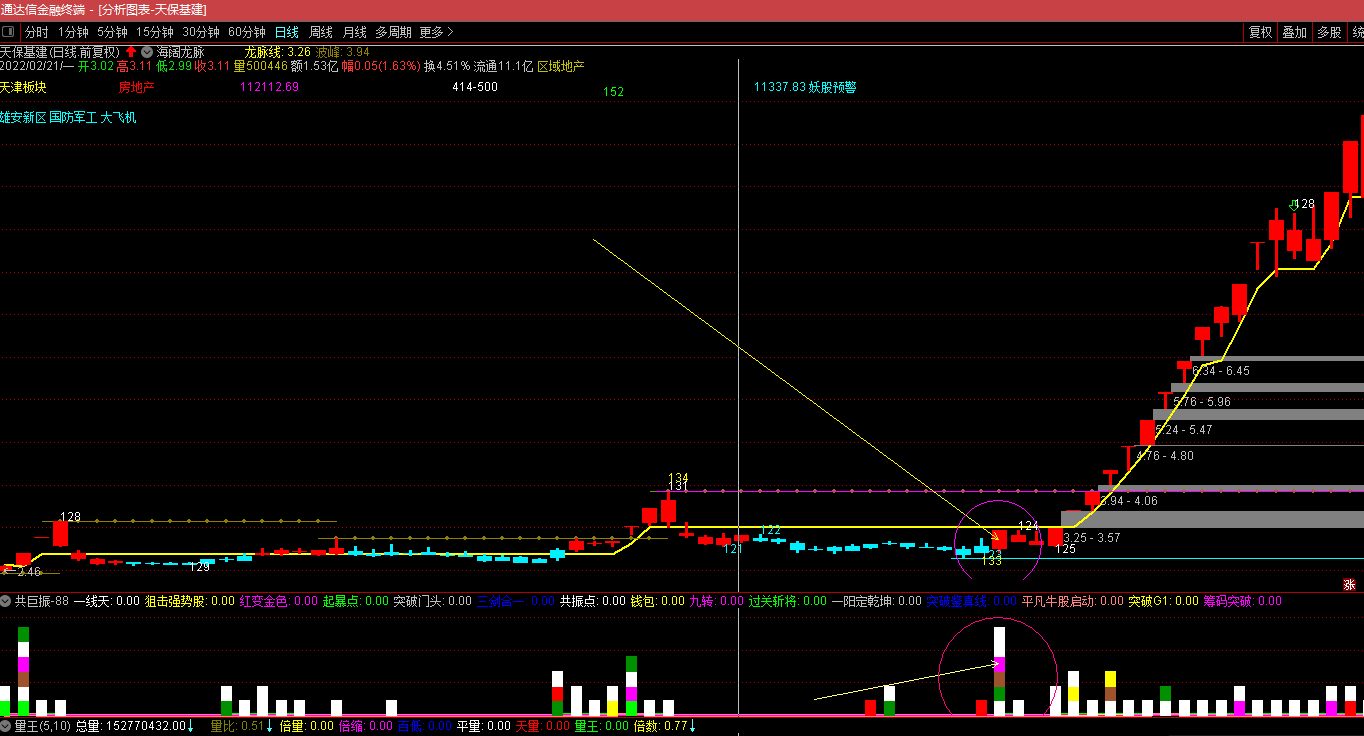
Task: Click the 叠加 overlay button
Action: [1295, 32]
